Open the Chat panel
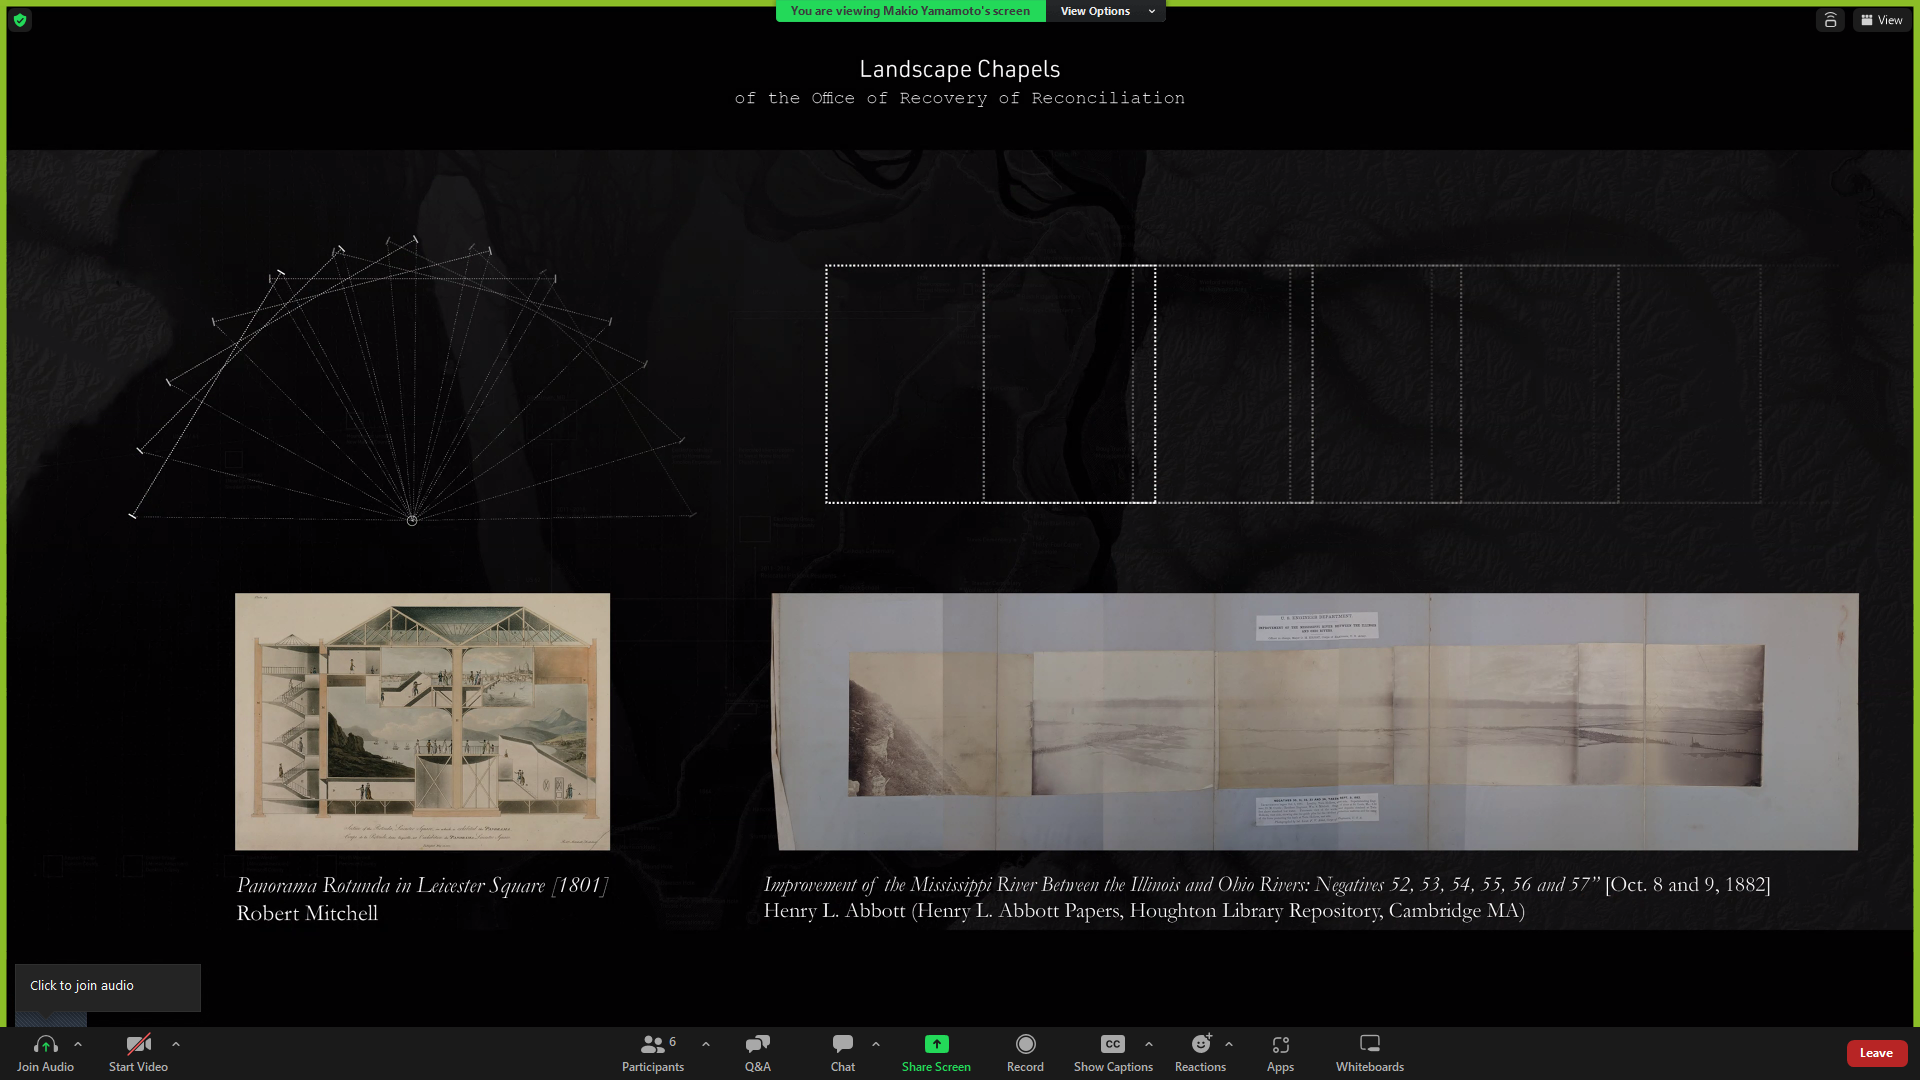 coord(843,1053)
